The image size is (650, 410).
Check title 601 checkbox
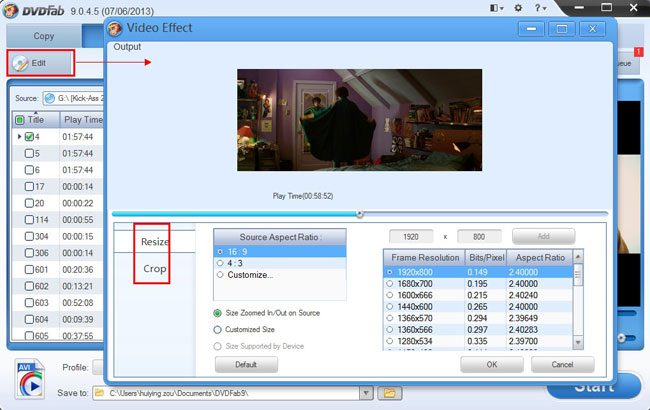coord(29,269)
